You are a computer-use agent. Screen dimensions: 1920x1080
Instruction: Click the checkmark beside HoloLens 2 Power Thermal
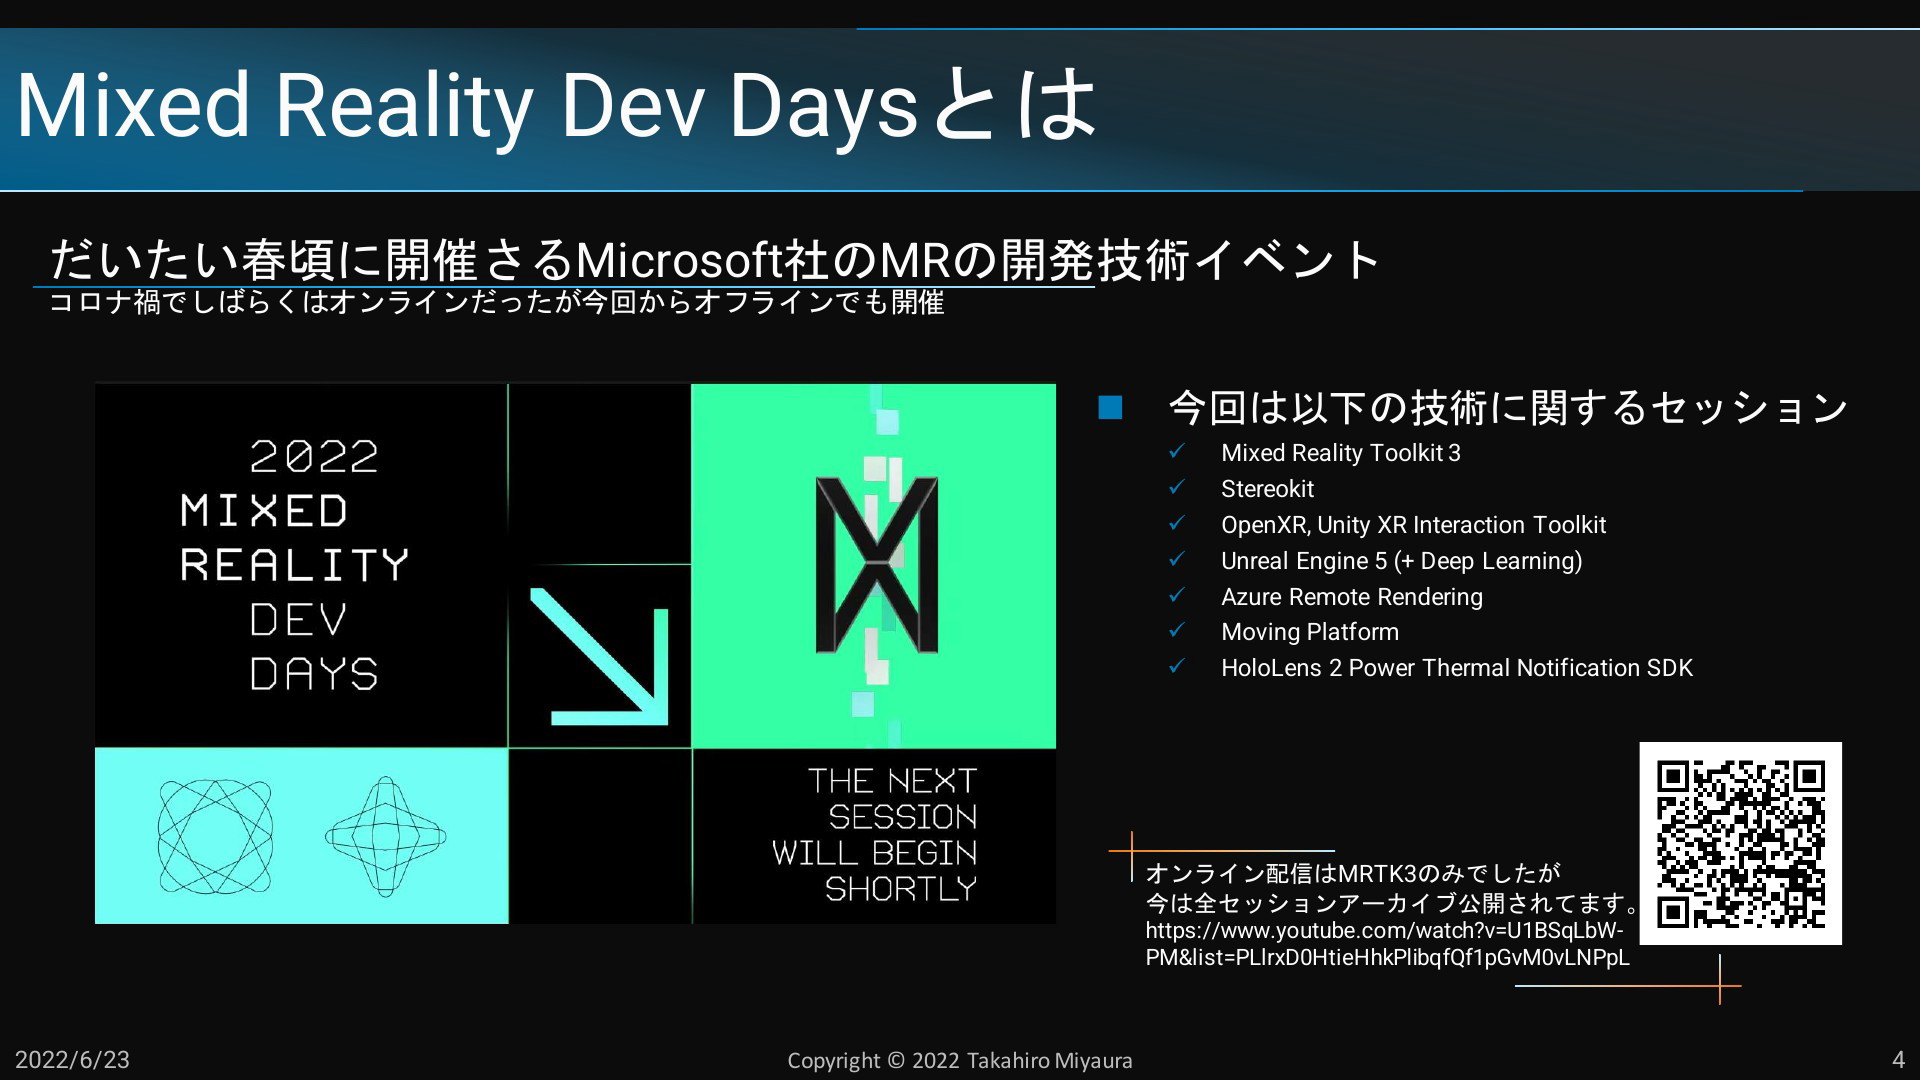[1177, 667]
